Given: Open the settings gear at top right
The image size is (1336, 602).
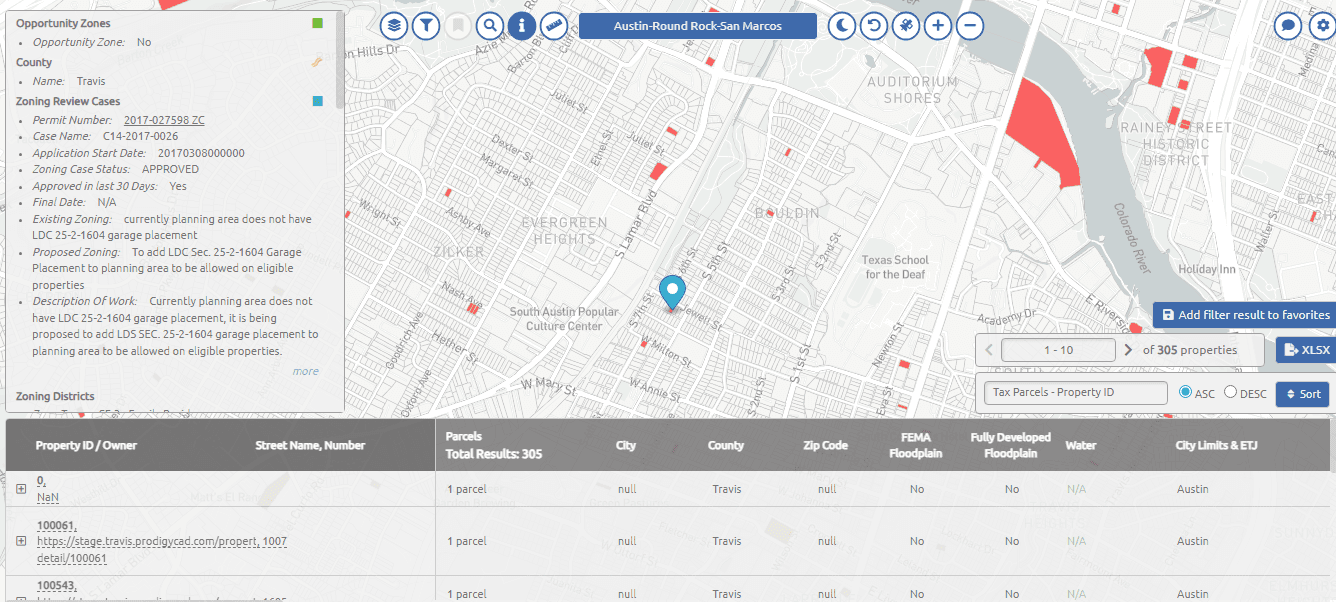Looking at the screenshot, I should pos(1322,26).
